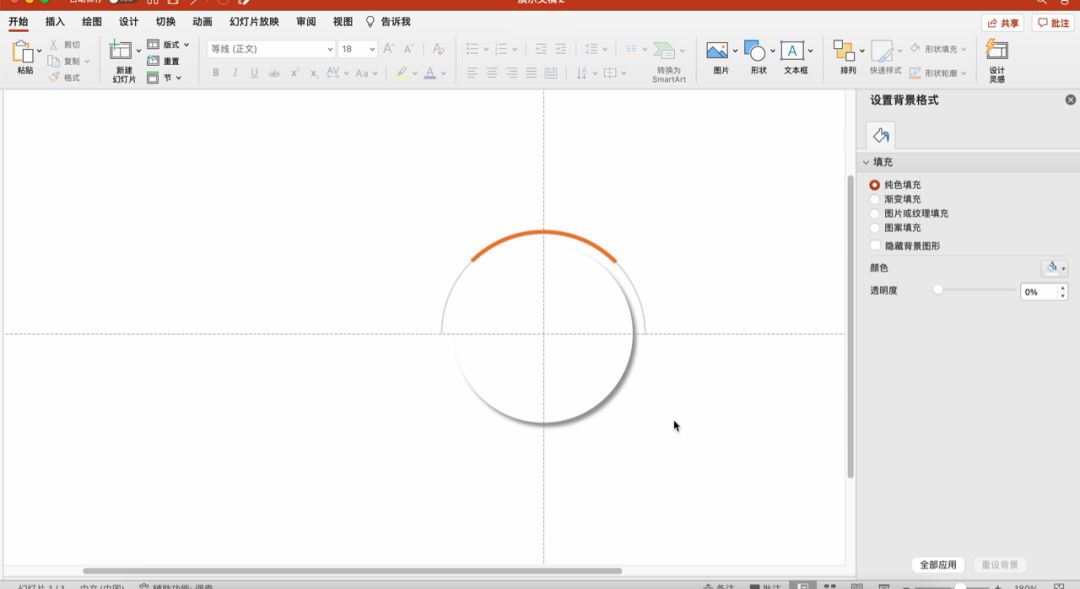Expand the font color dropdown arrow

coord(443,73)
